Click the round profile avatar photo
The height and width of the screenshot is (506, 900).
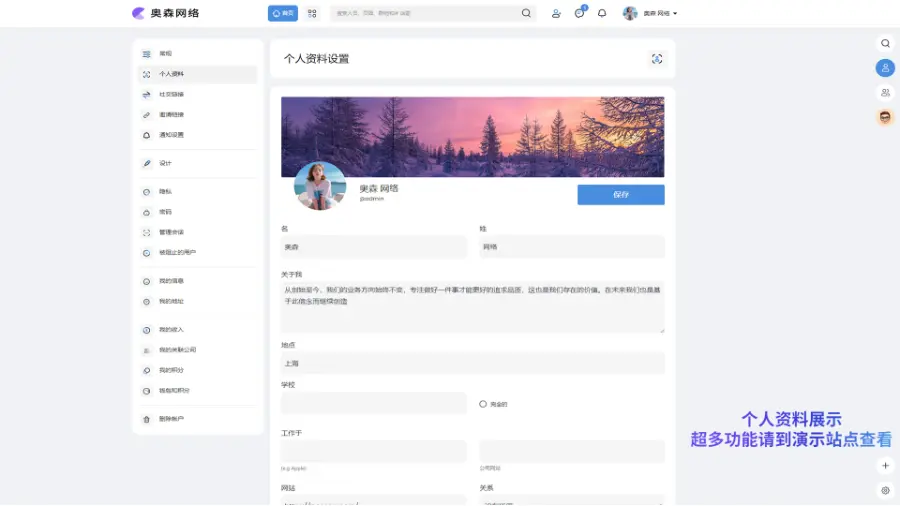(x=320, y=186)
